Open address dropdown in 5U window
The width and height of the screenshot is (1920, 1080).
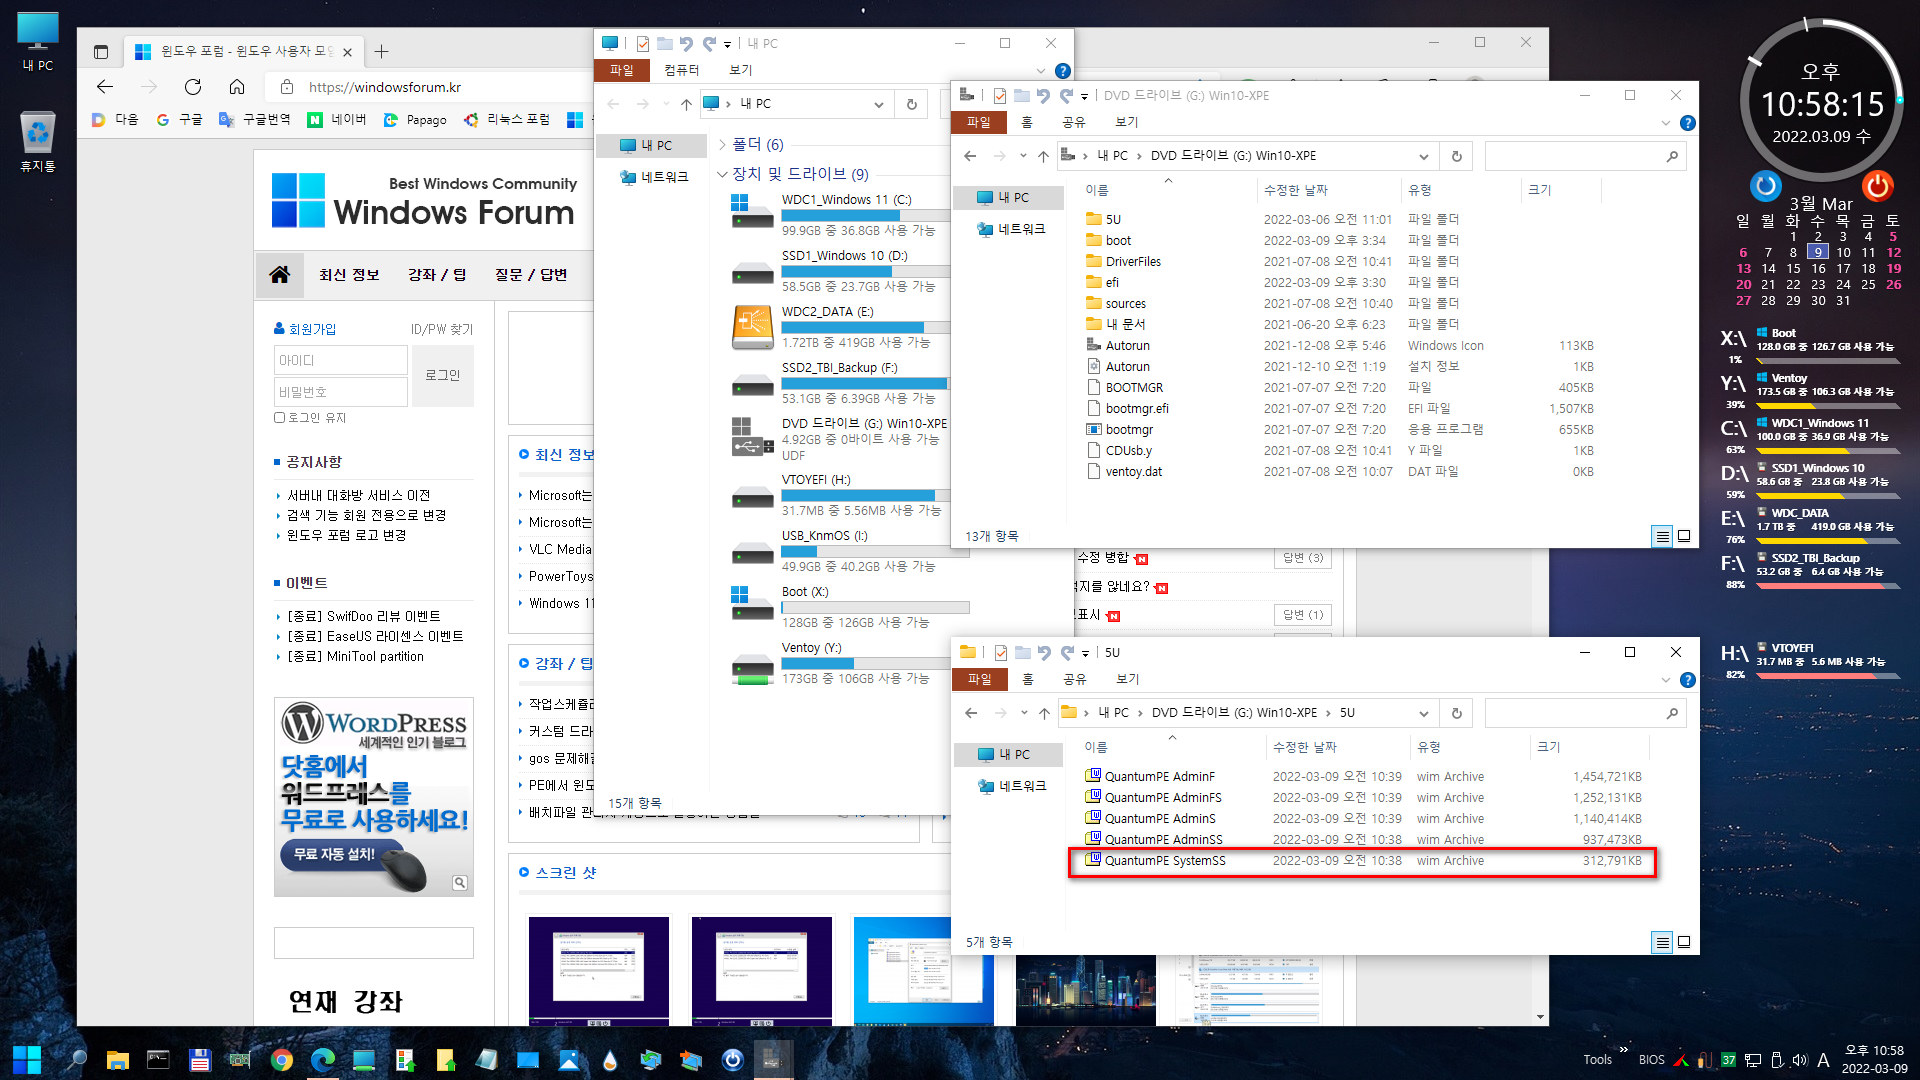pos(1423,713)
